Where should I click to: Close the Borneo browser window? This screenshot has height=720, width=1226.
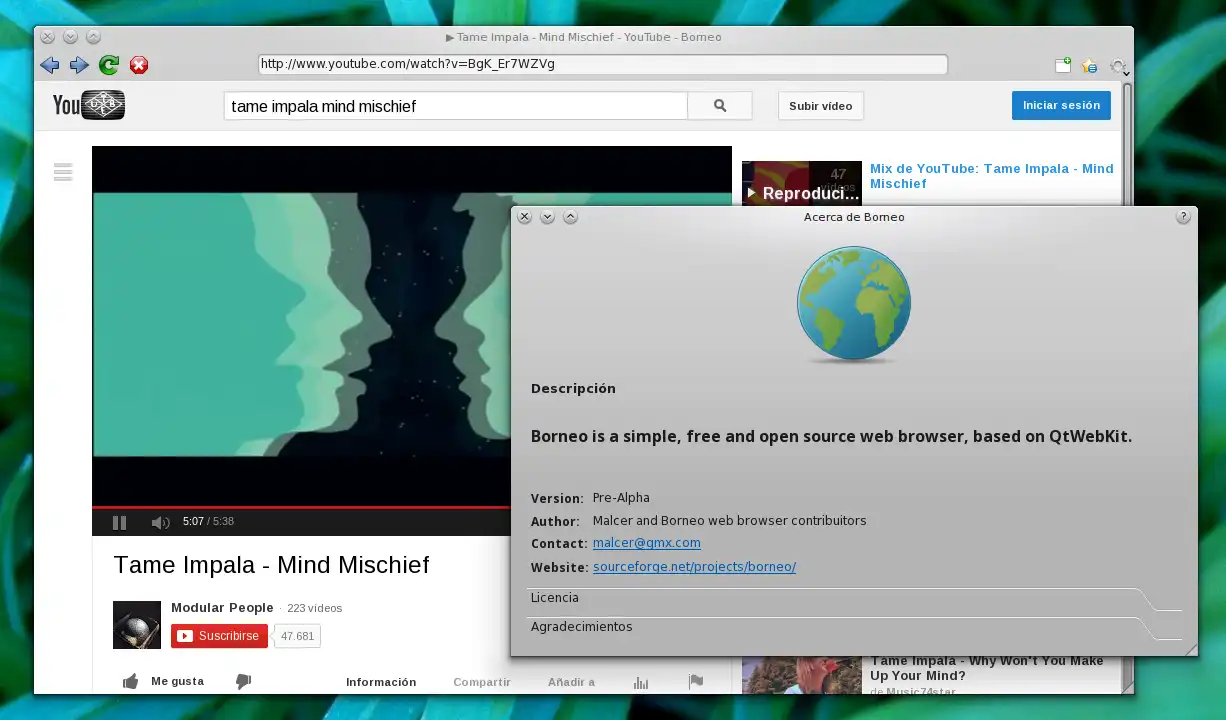pyautogui.click(x=47, y=37)
